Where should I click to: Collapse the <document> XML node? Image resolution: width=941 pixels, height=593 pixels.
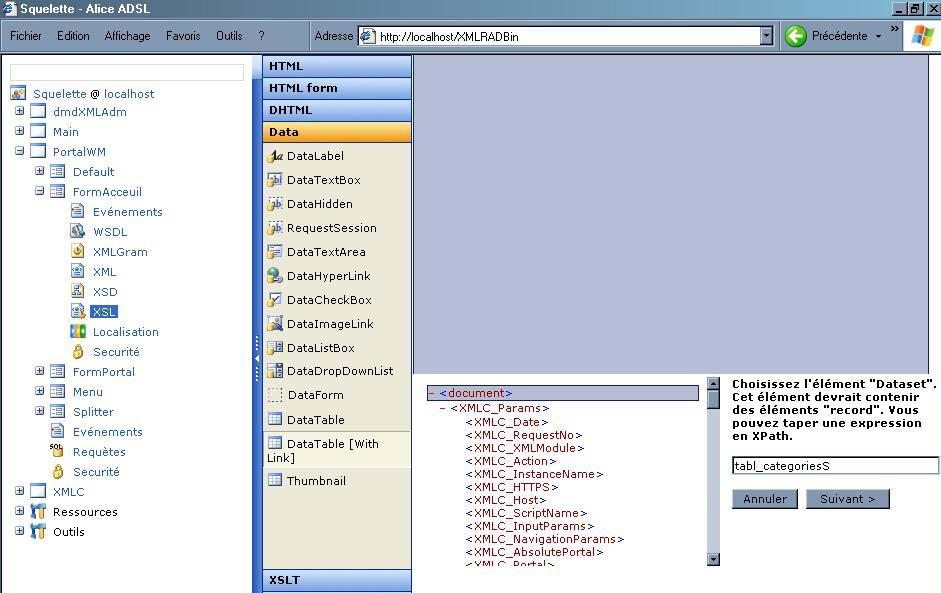[x=431, y=394]
